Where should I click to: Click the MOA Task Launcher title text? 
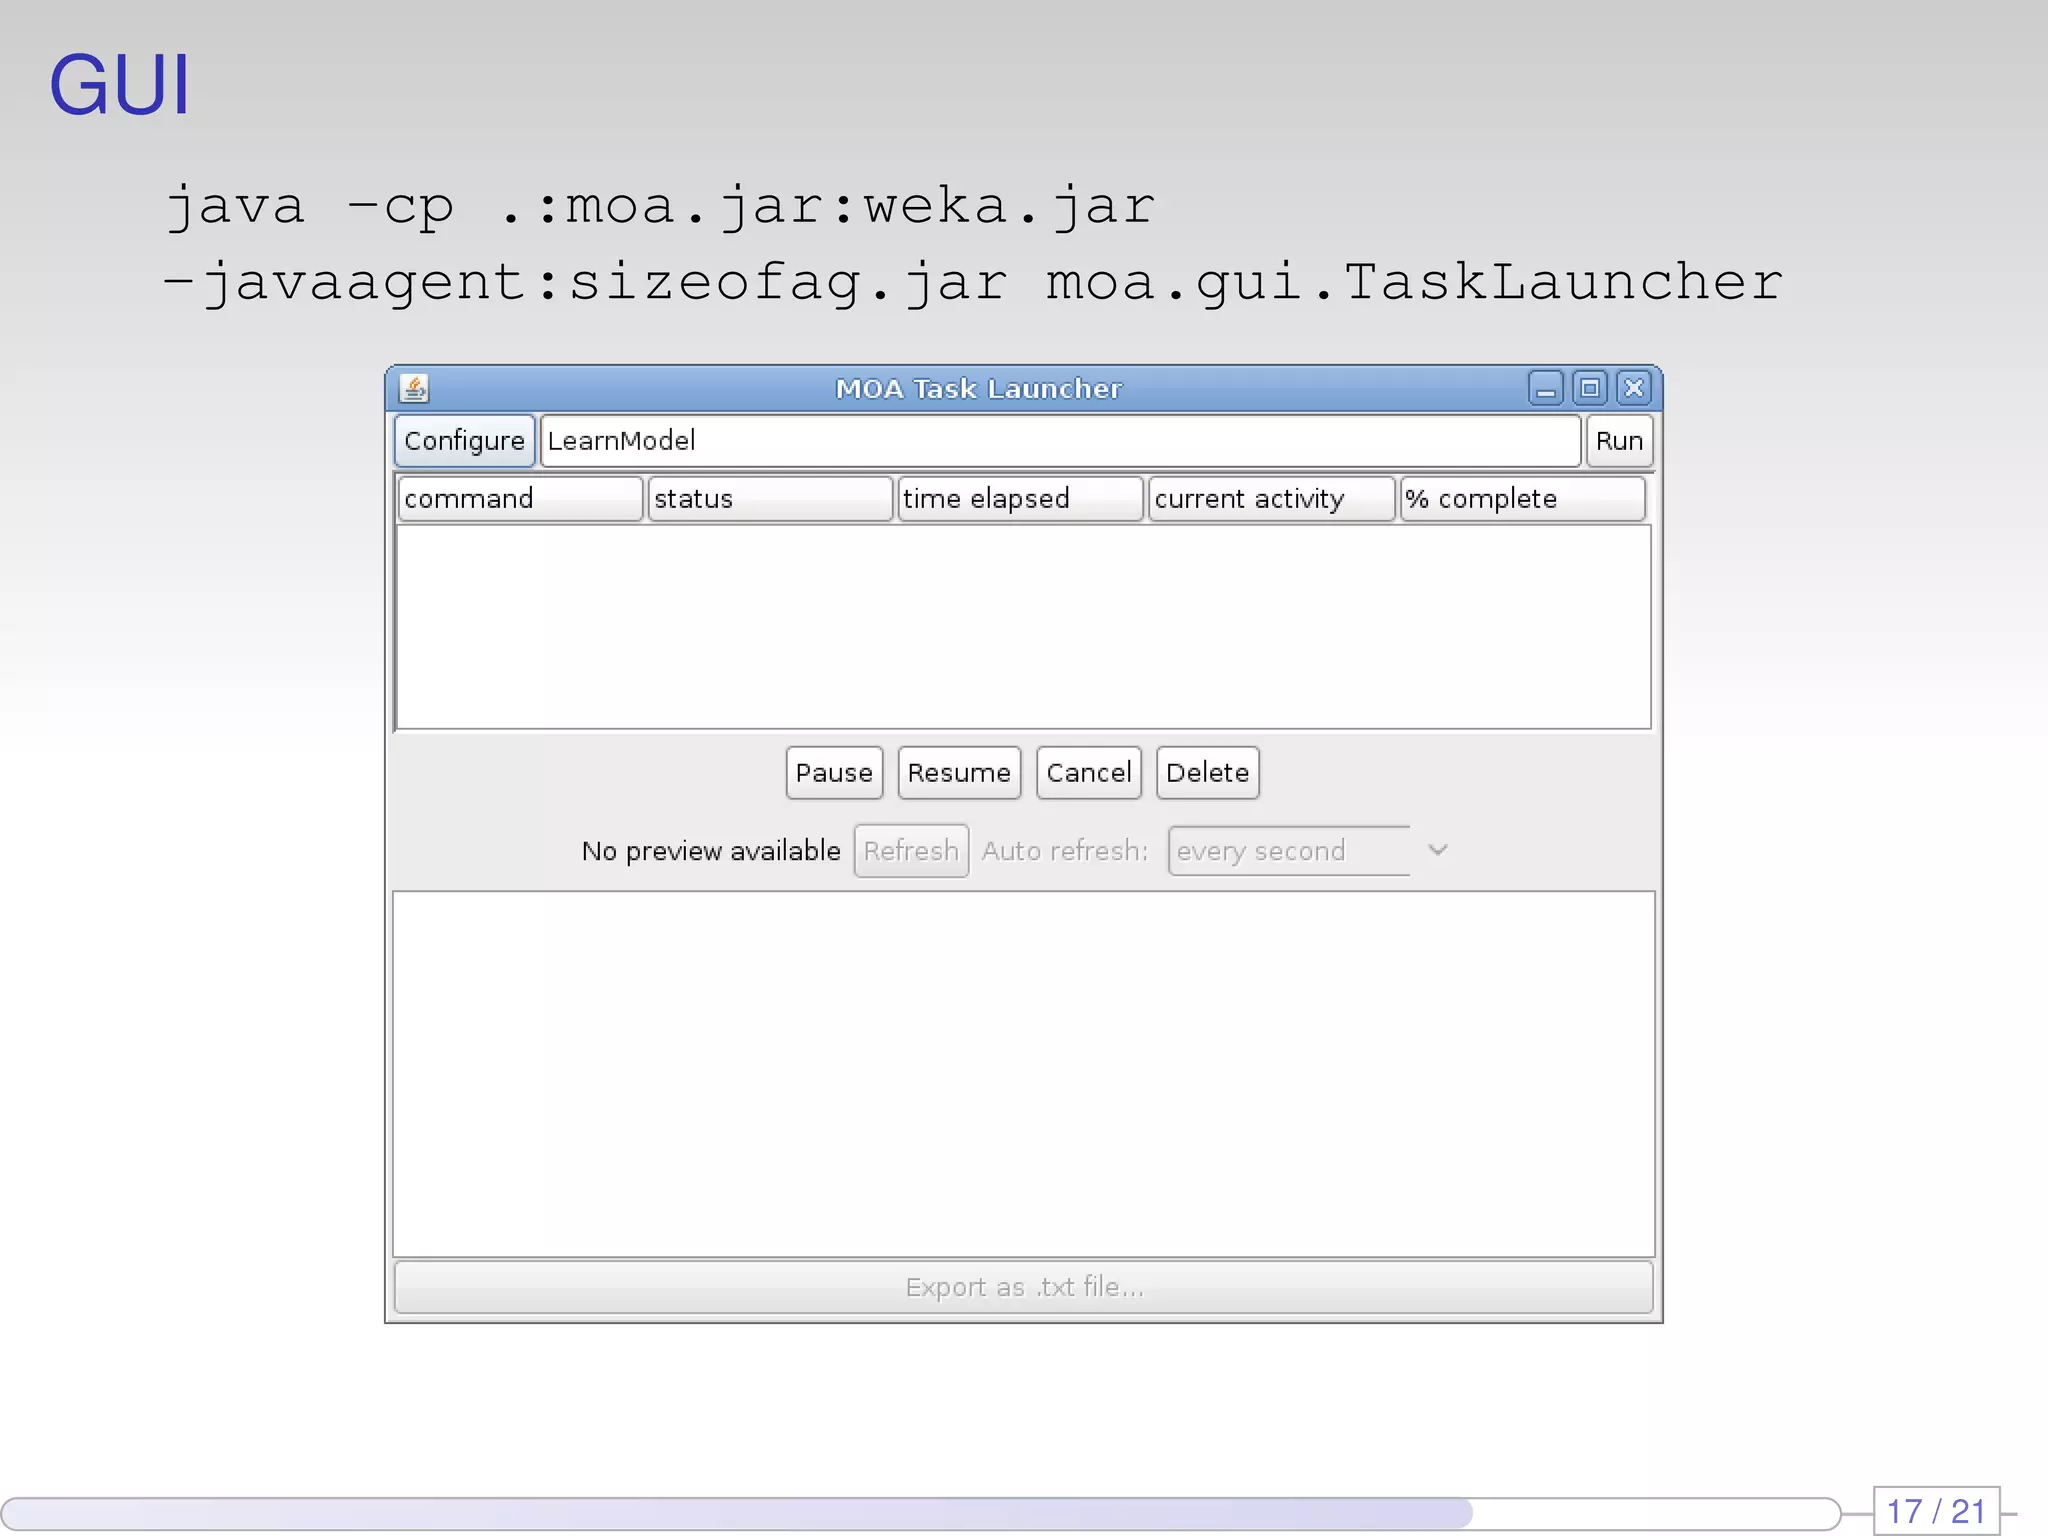(979, 389)
